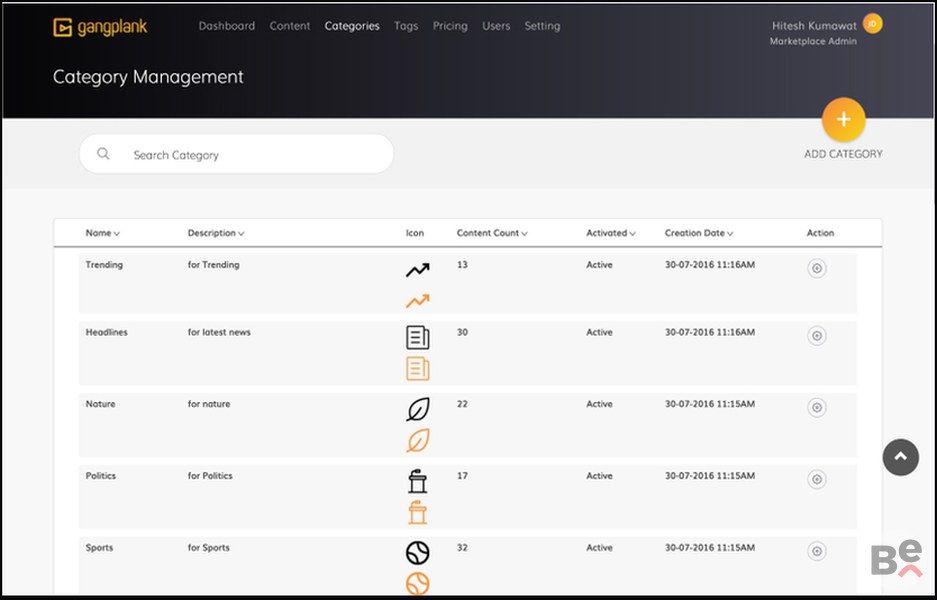937x600 pixels.
Task: Click the Hitesh Kumawat profile name
Action: coord(813,26)
